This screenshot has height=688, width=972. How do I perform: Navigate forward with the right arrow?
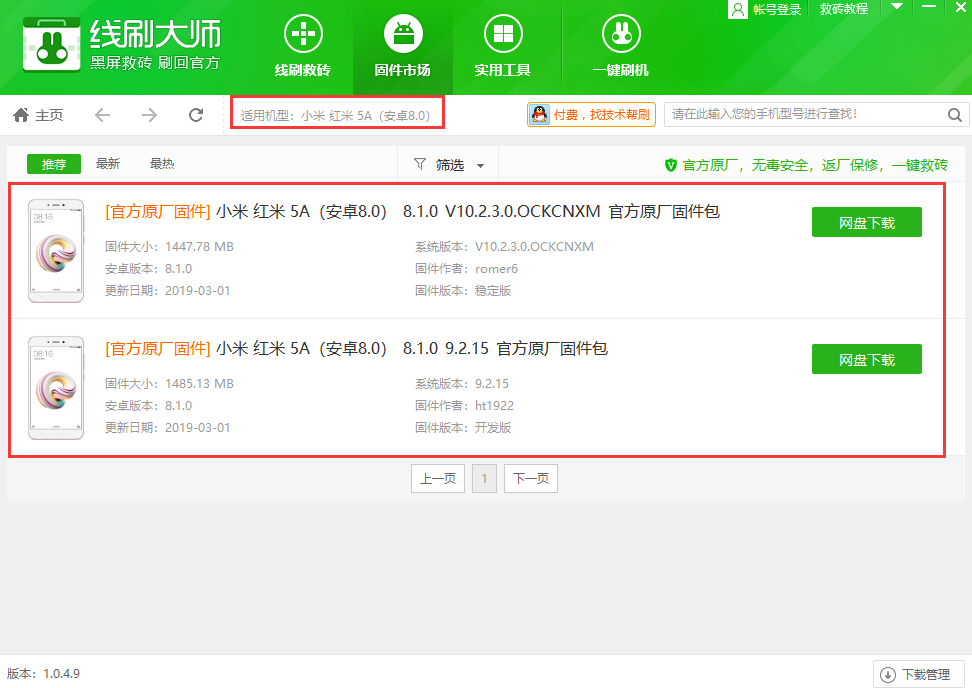pos(149,115)
